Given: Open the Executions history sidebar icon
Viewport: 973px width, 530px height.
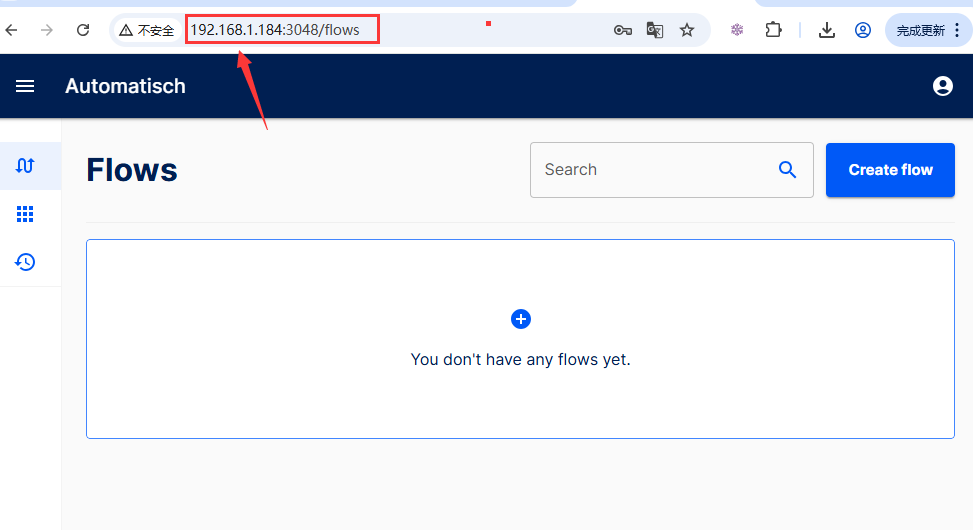Looking at the screenshot, I should [x=25, y=262].
